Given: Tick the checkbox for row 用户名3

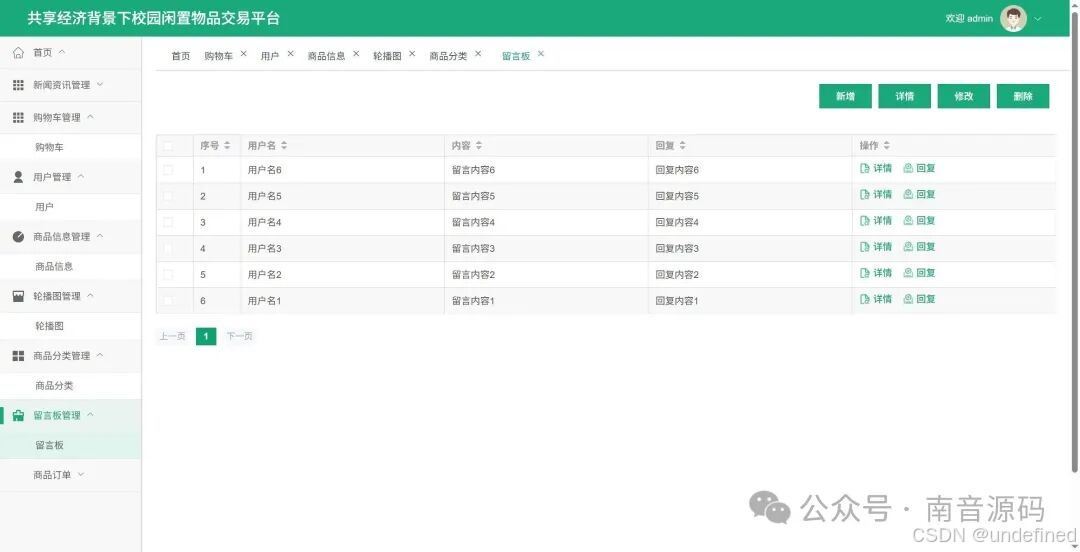Looking at the screenshot, I should pos(168,248).
